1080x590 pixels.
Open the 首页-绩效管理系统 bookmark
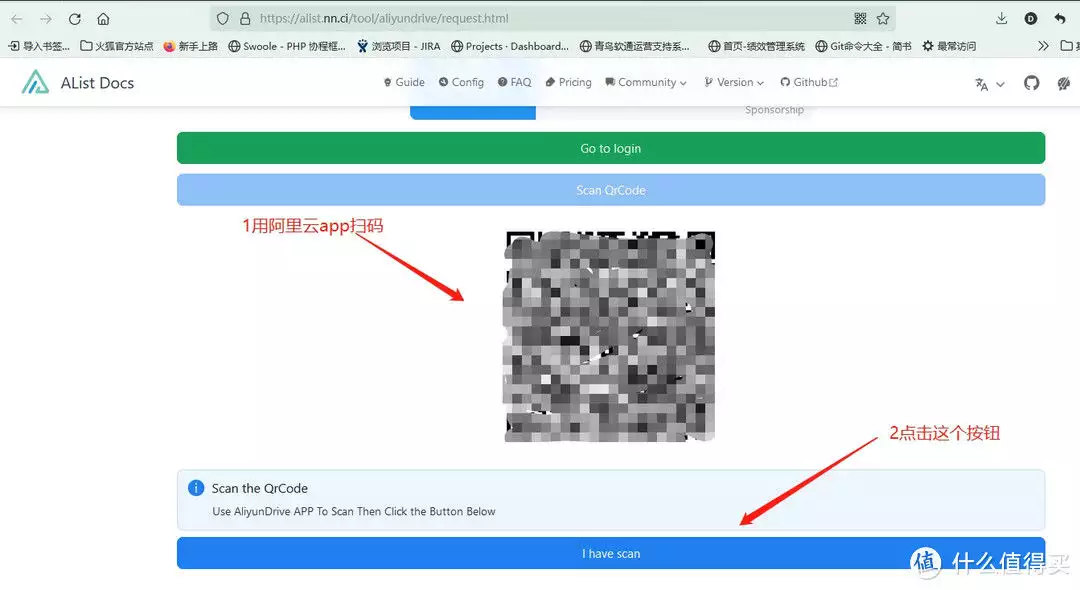point(756,46)
